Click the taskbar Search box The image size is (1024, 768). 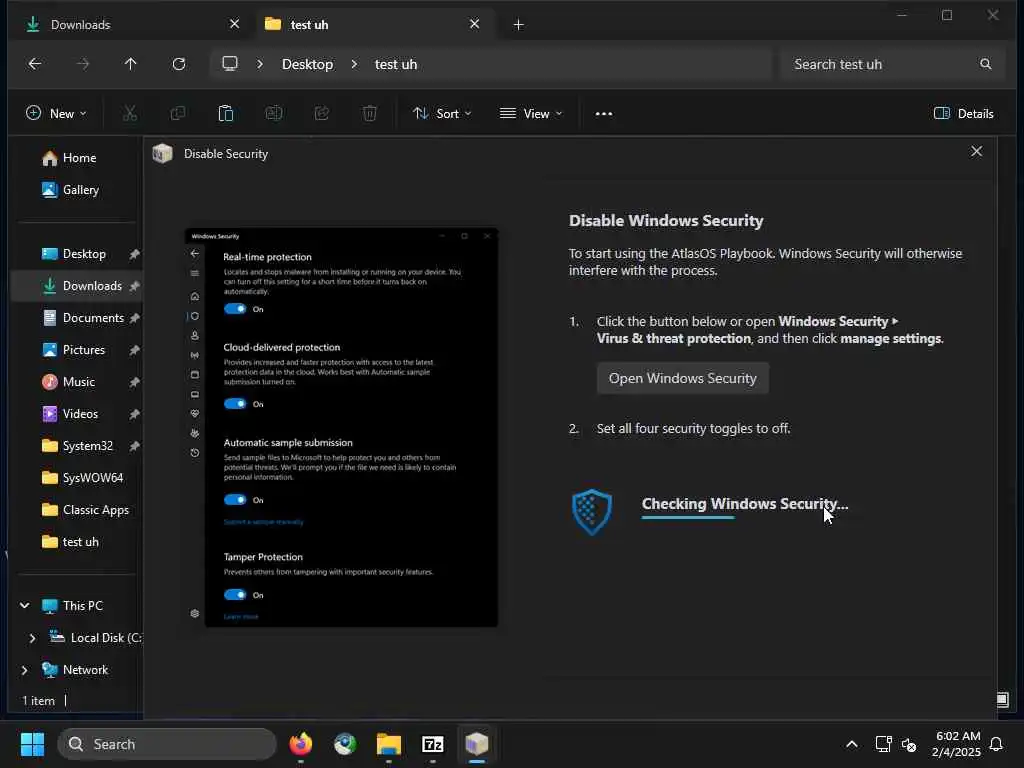pos(167,744)
